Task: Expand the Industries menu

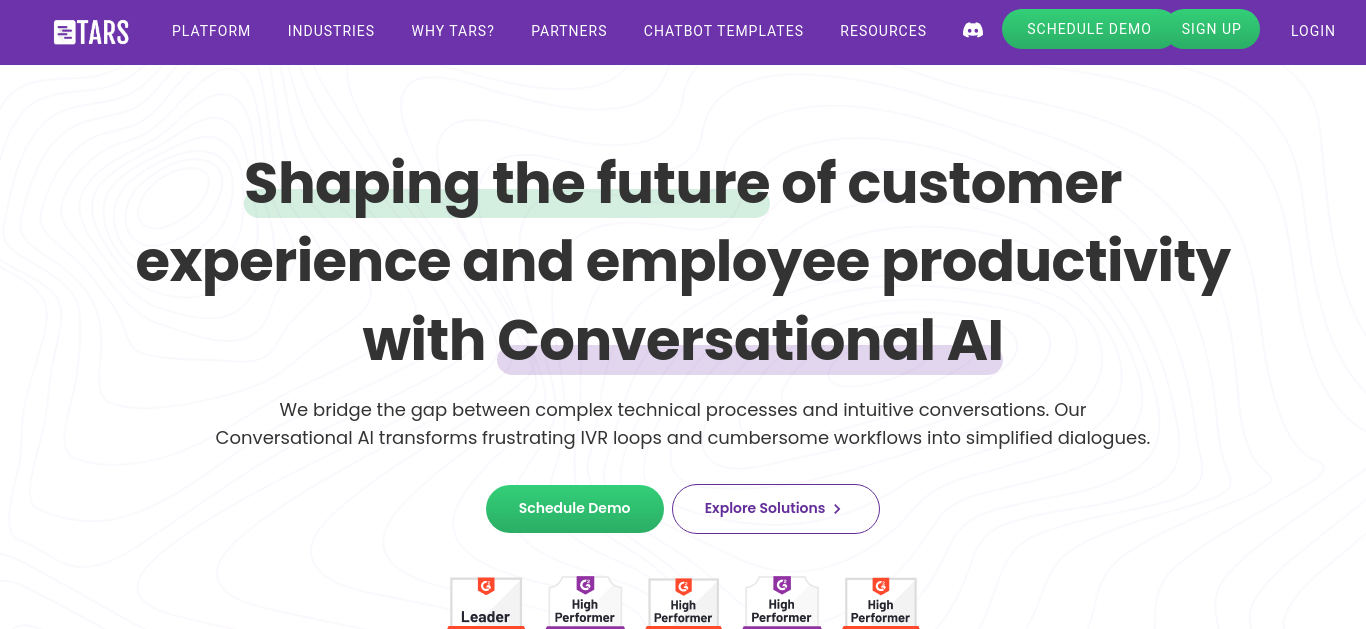Action: pyautogui.click(x=331, y=31)
